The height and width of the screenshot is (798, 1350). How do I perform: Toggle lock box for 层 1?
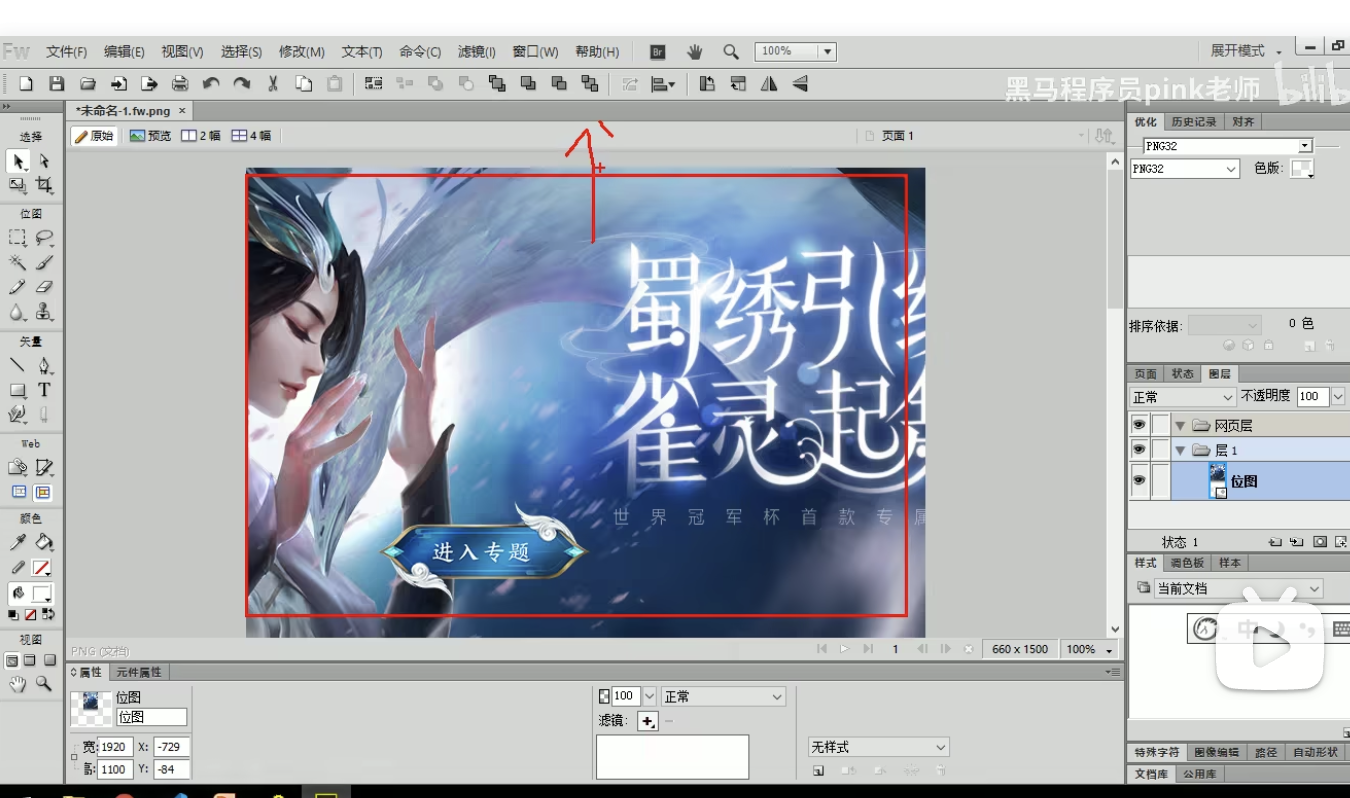click(1161, 450)
